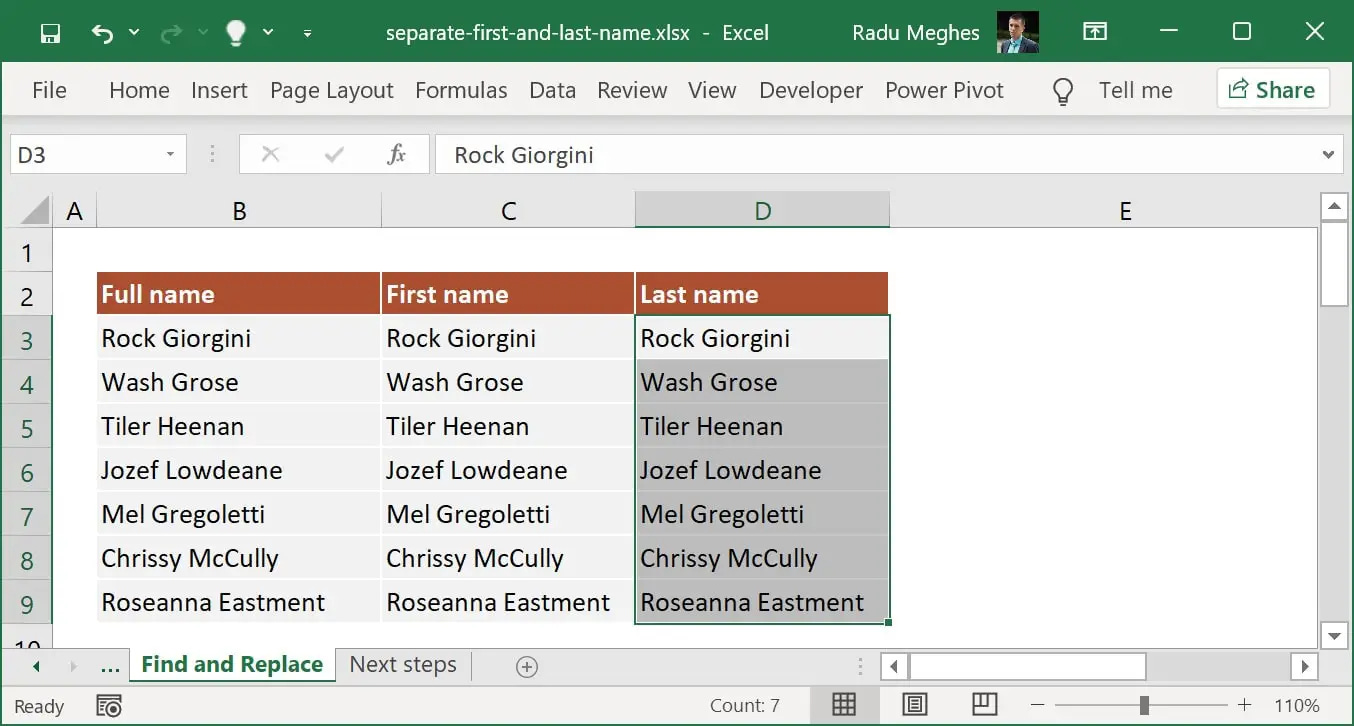Click the macro recording icon in status bar
The image size is (1354, 726).
pos(108,705)
